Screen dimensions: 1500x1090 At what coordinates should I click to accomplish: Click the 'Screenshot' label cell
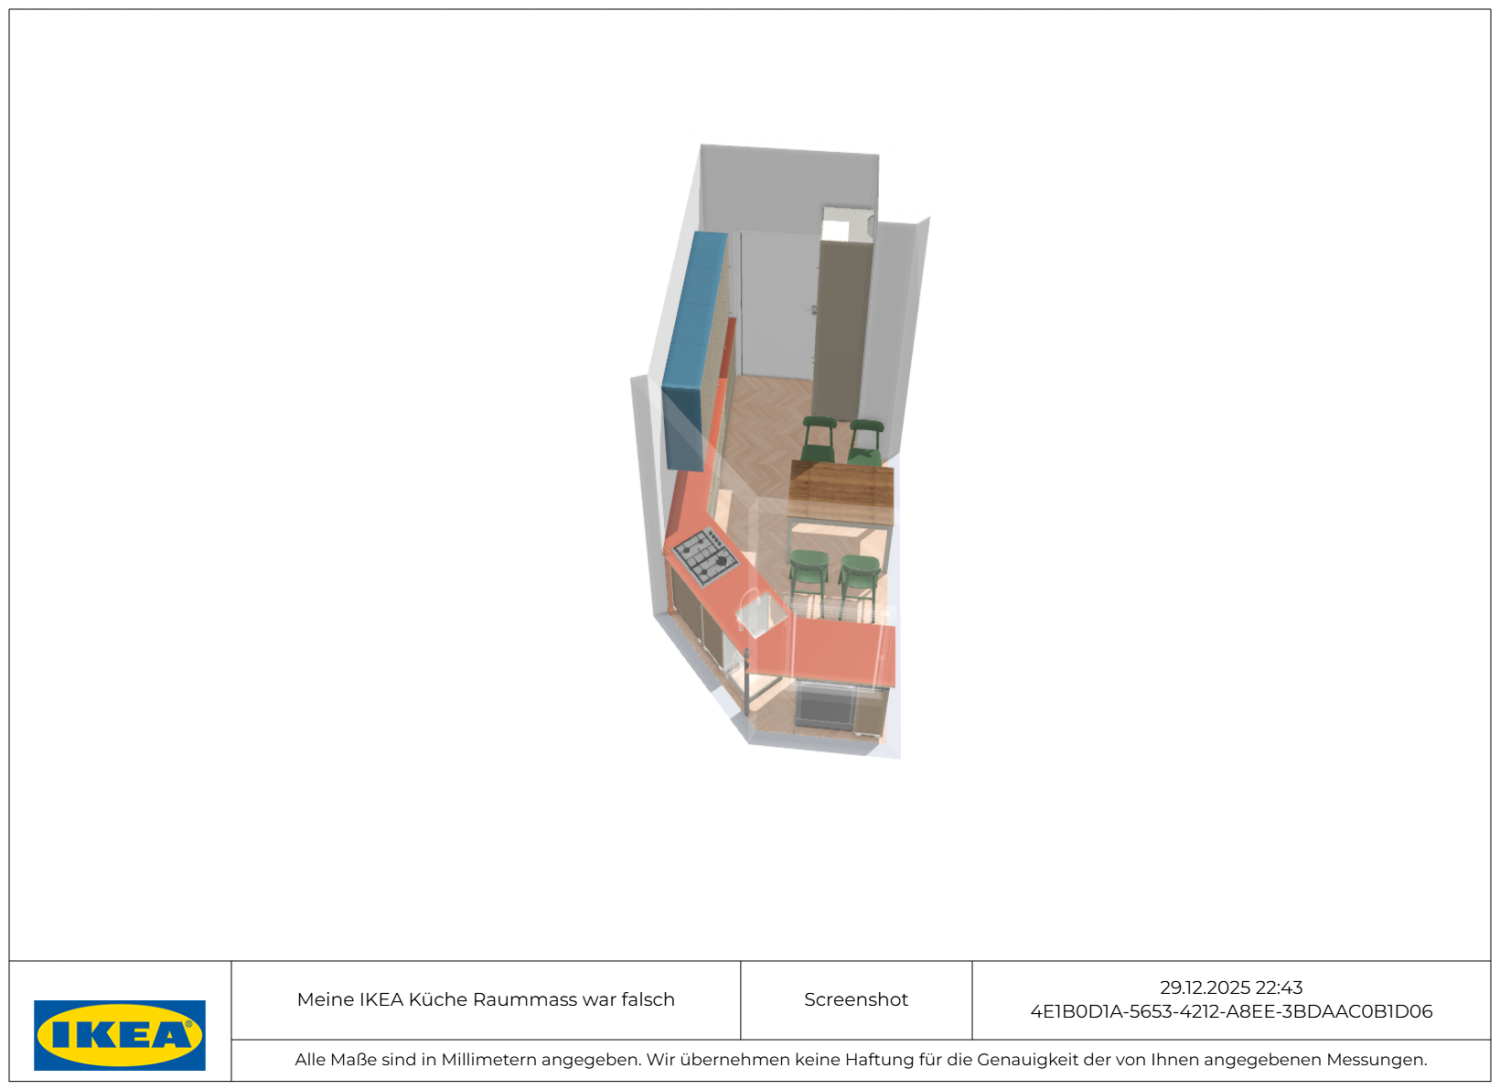(856, 1000)
